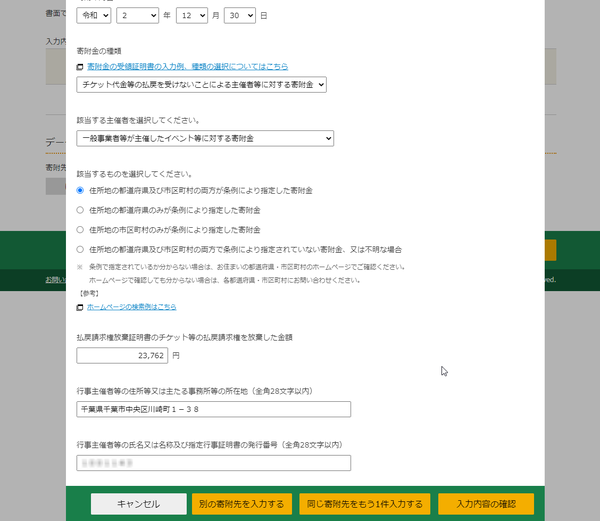
Task: Click the external-link icon beside ホームページの検索例
Action: 80,308
